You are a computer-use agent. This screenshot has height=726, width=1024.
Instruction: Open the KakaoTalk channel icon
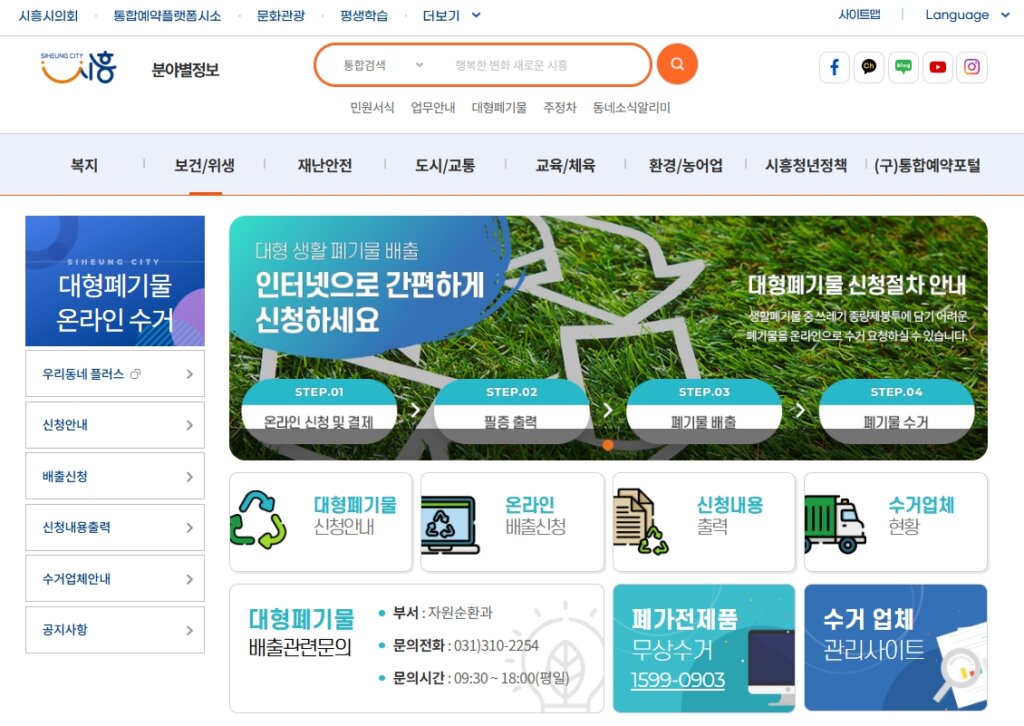click(869, 67)
